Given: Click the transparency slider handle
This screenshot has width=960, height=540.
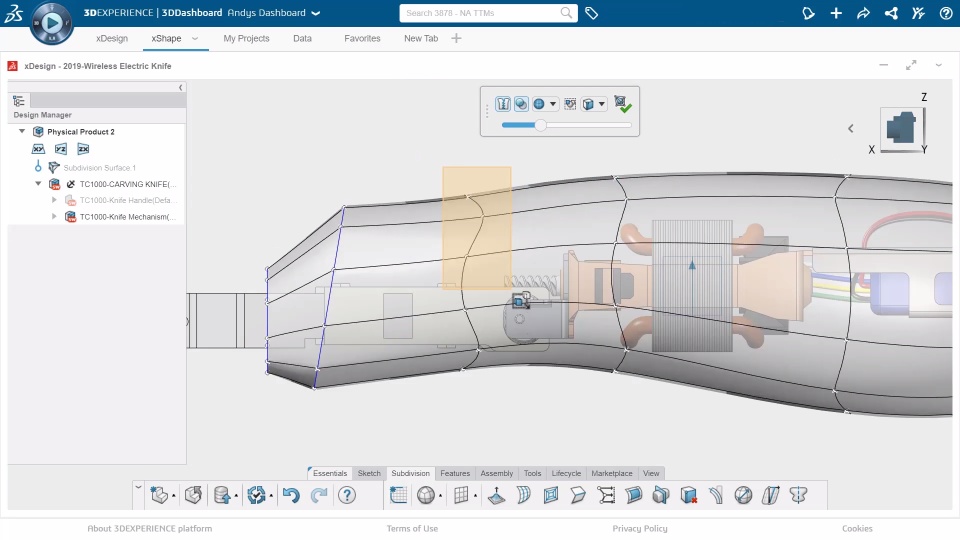Looking at the screenshot, I should (x=541, y=125).
